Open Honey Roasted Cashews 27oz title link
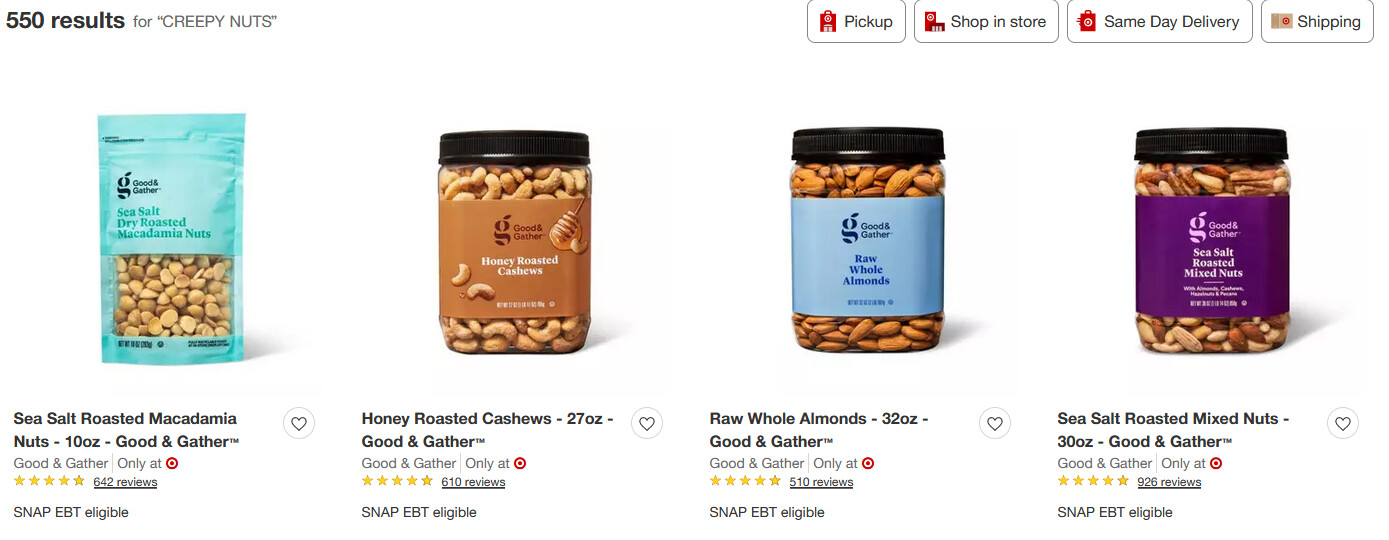Viewport: 1389px width, 540px height. click(488, 430)
